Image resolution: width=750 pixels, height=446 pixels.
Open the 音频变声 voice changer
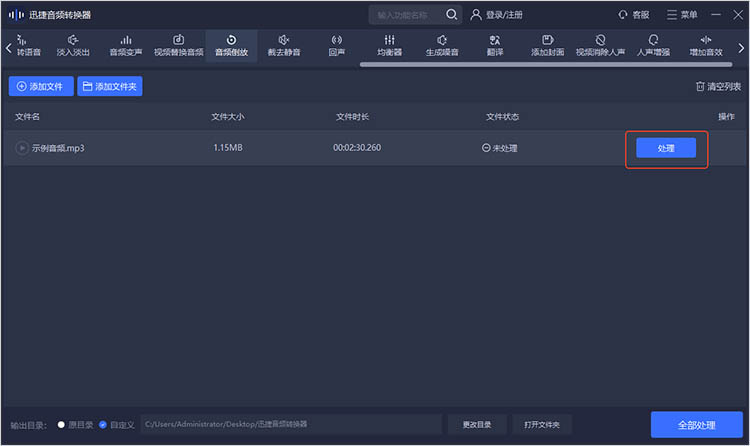[126, 46]
